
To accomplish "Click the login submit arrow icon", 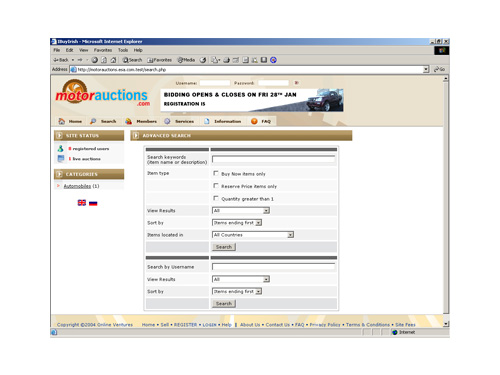I will click(x=296, y=83).
